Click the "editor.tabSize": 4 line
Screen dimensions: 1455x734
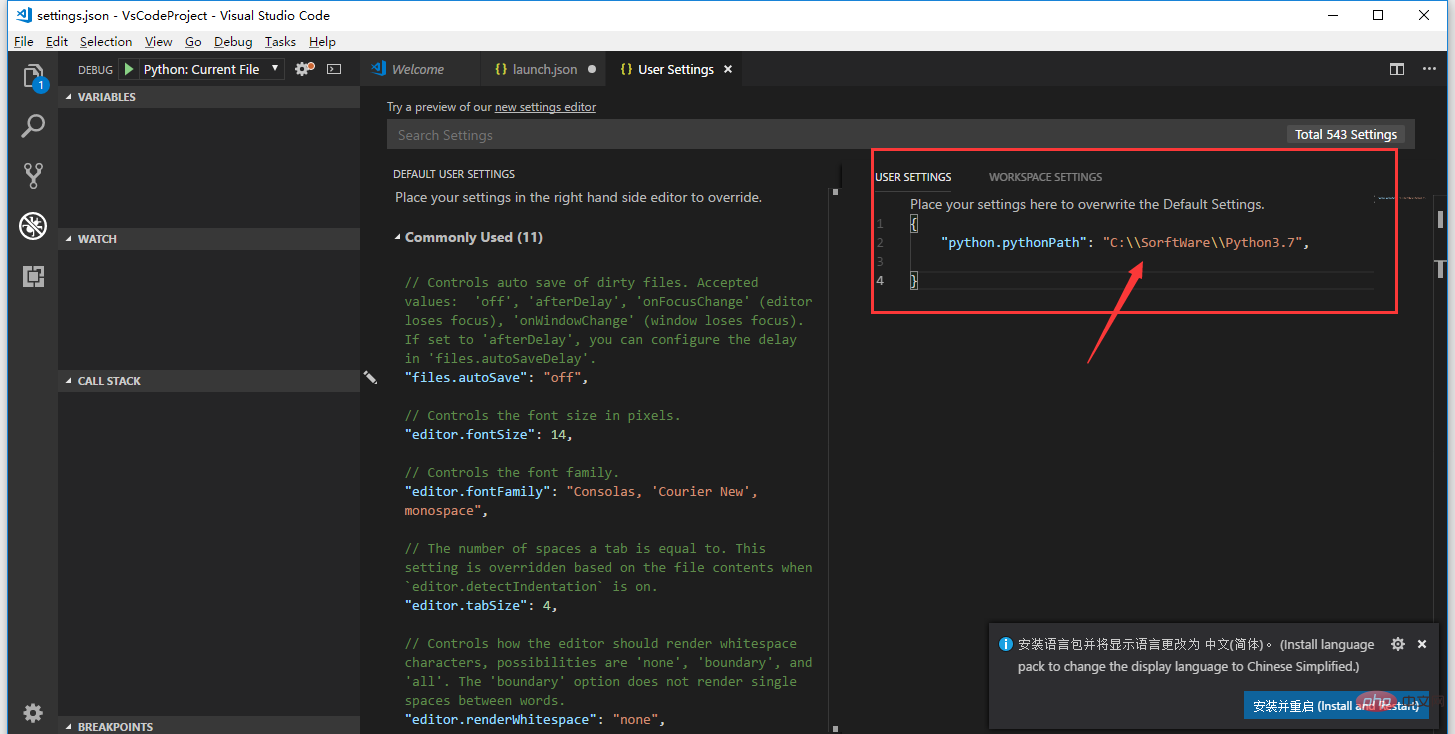(481, 605)
